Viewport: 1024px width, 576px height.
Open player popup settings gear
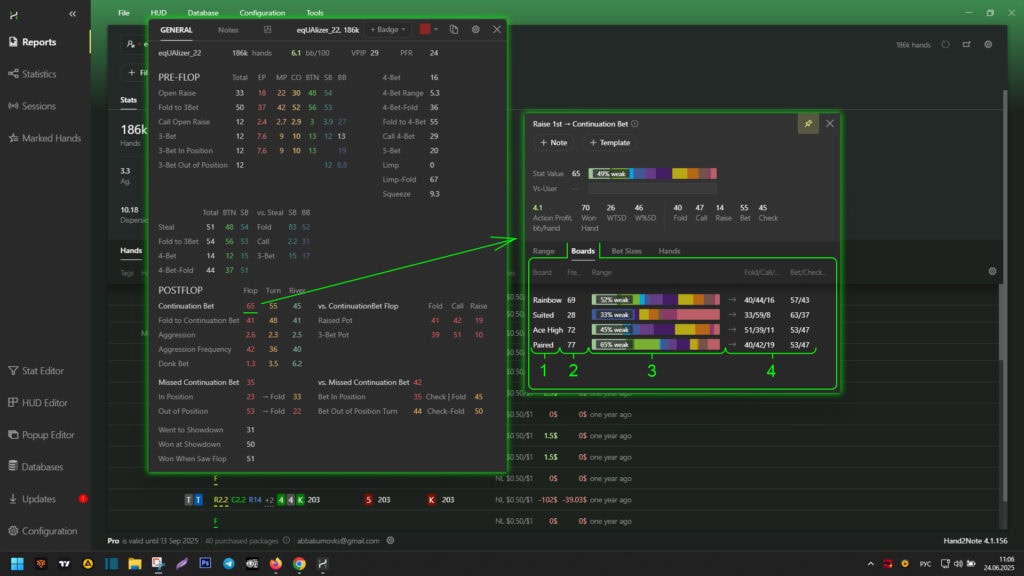475,30
